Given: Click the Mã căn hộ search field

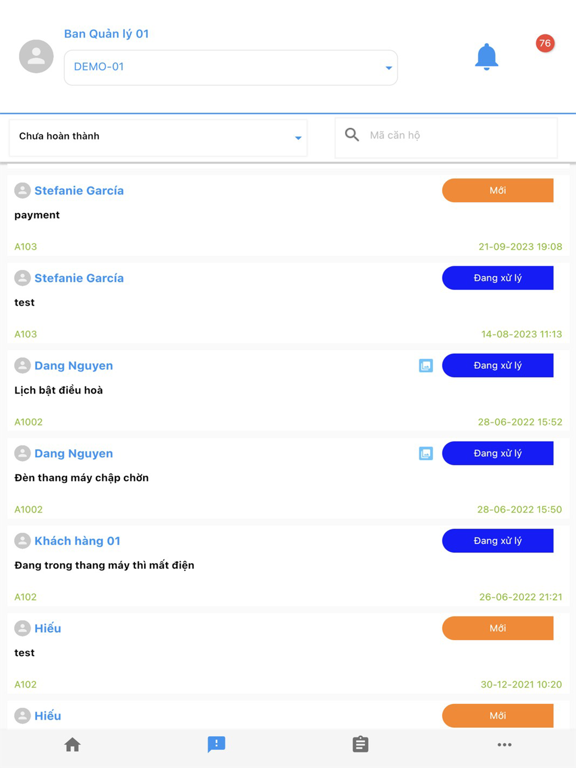Looking at the screenshot, I should click(446, 138).
